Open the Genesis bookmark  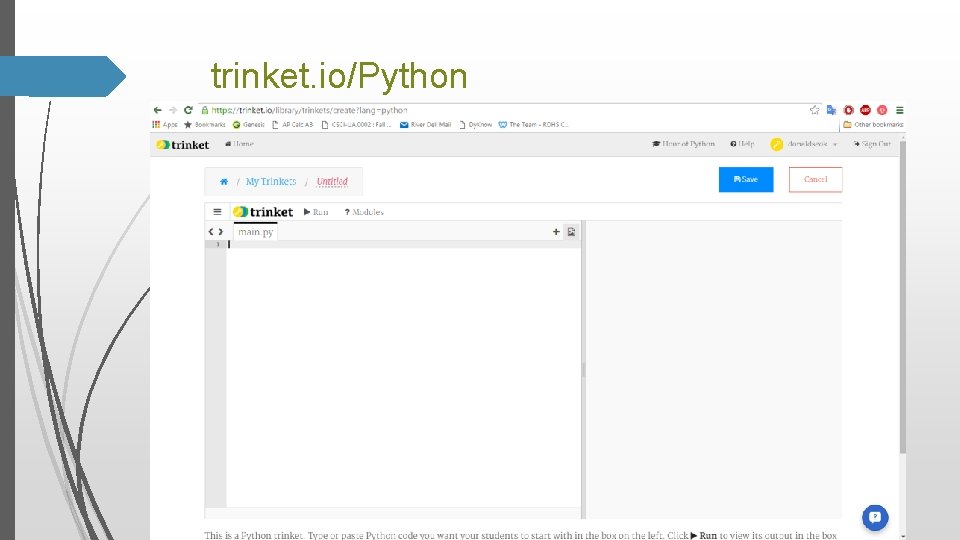pyautogui.click(x=249, y=124)
